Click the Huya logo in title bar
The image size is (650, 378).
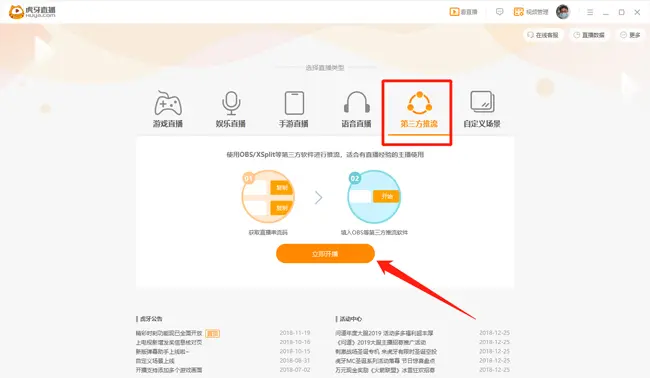(x=32, y=12)
